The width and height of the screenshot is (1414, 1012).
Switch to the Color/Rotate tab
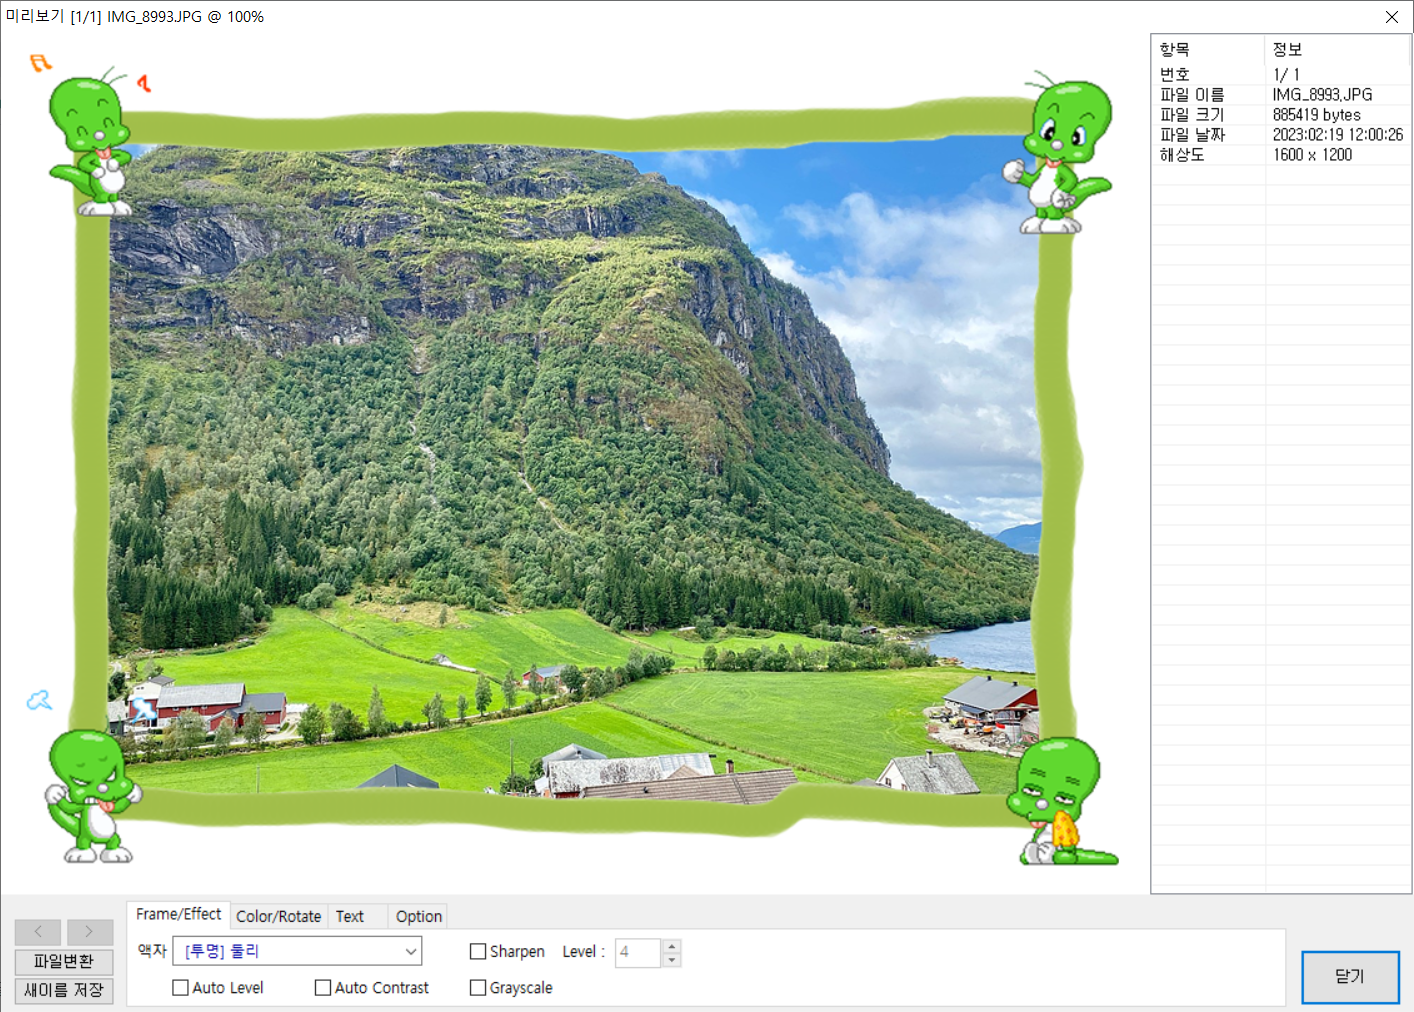click(x=279, y=916)
